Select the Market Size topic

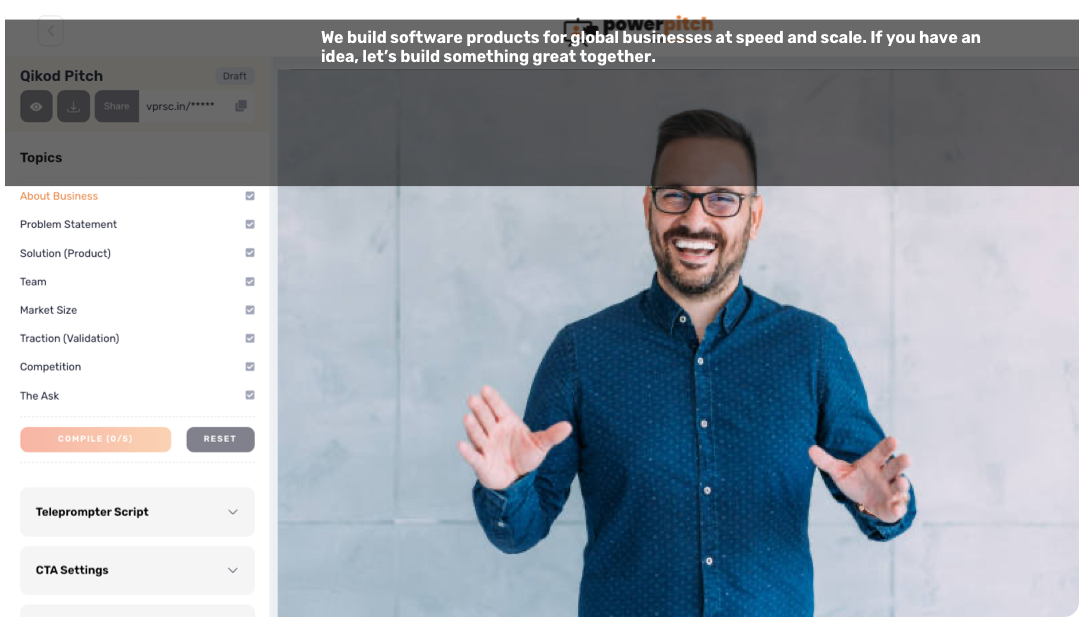[x=48, y=310]
